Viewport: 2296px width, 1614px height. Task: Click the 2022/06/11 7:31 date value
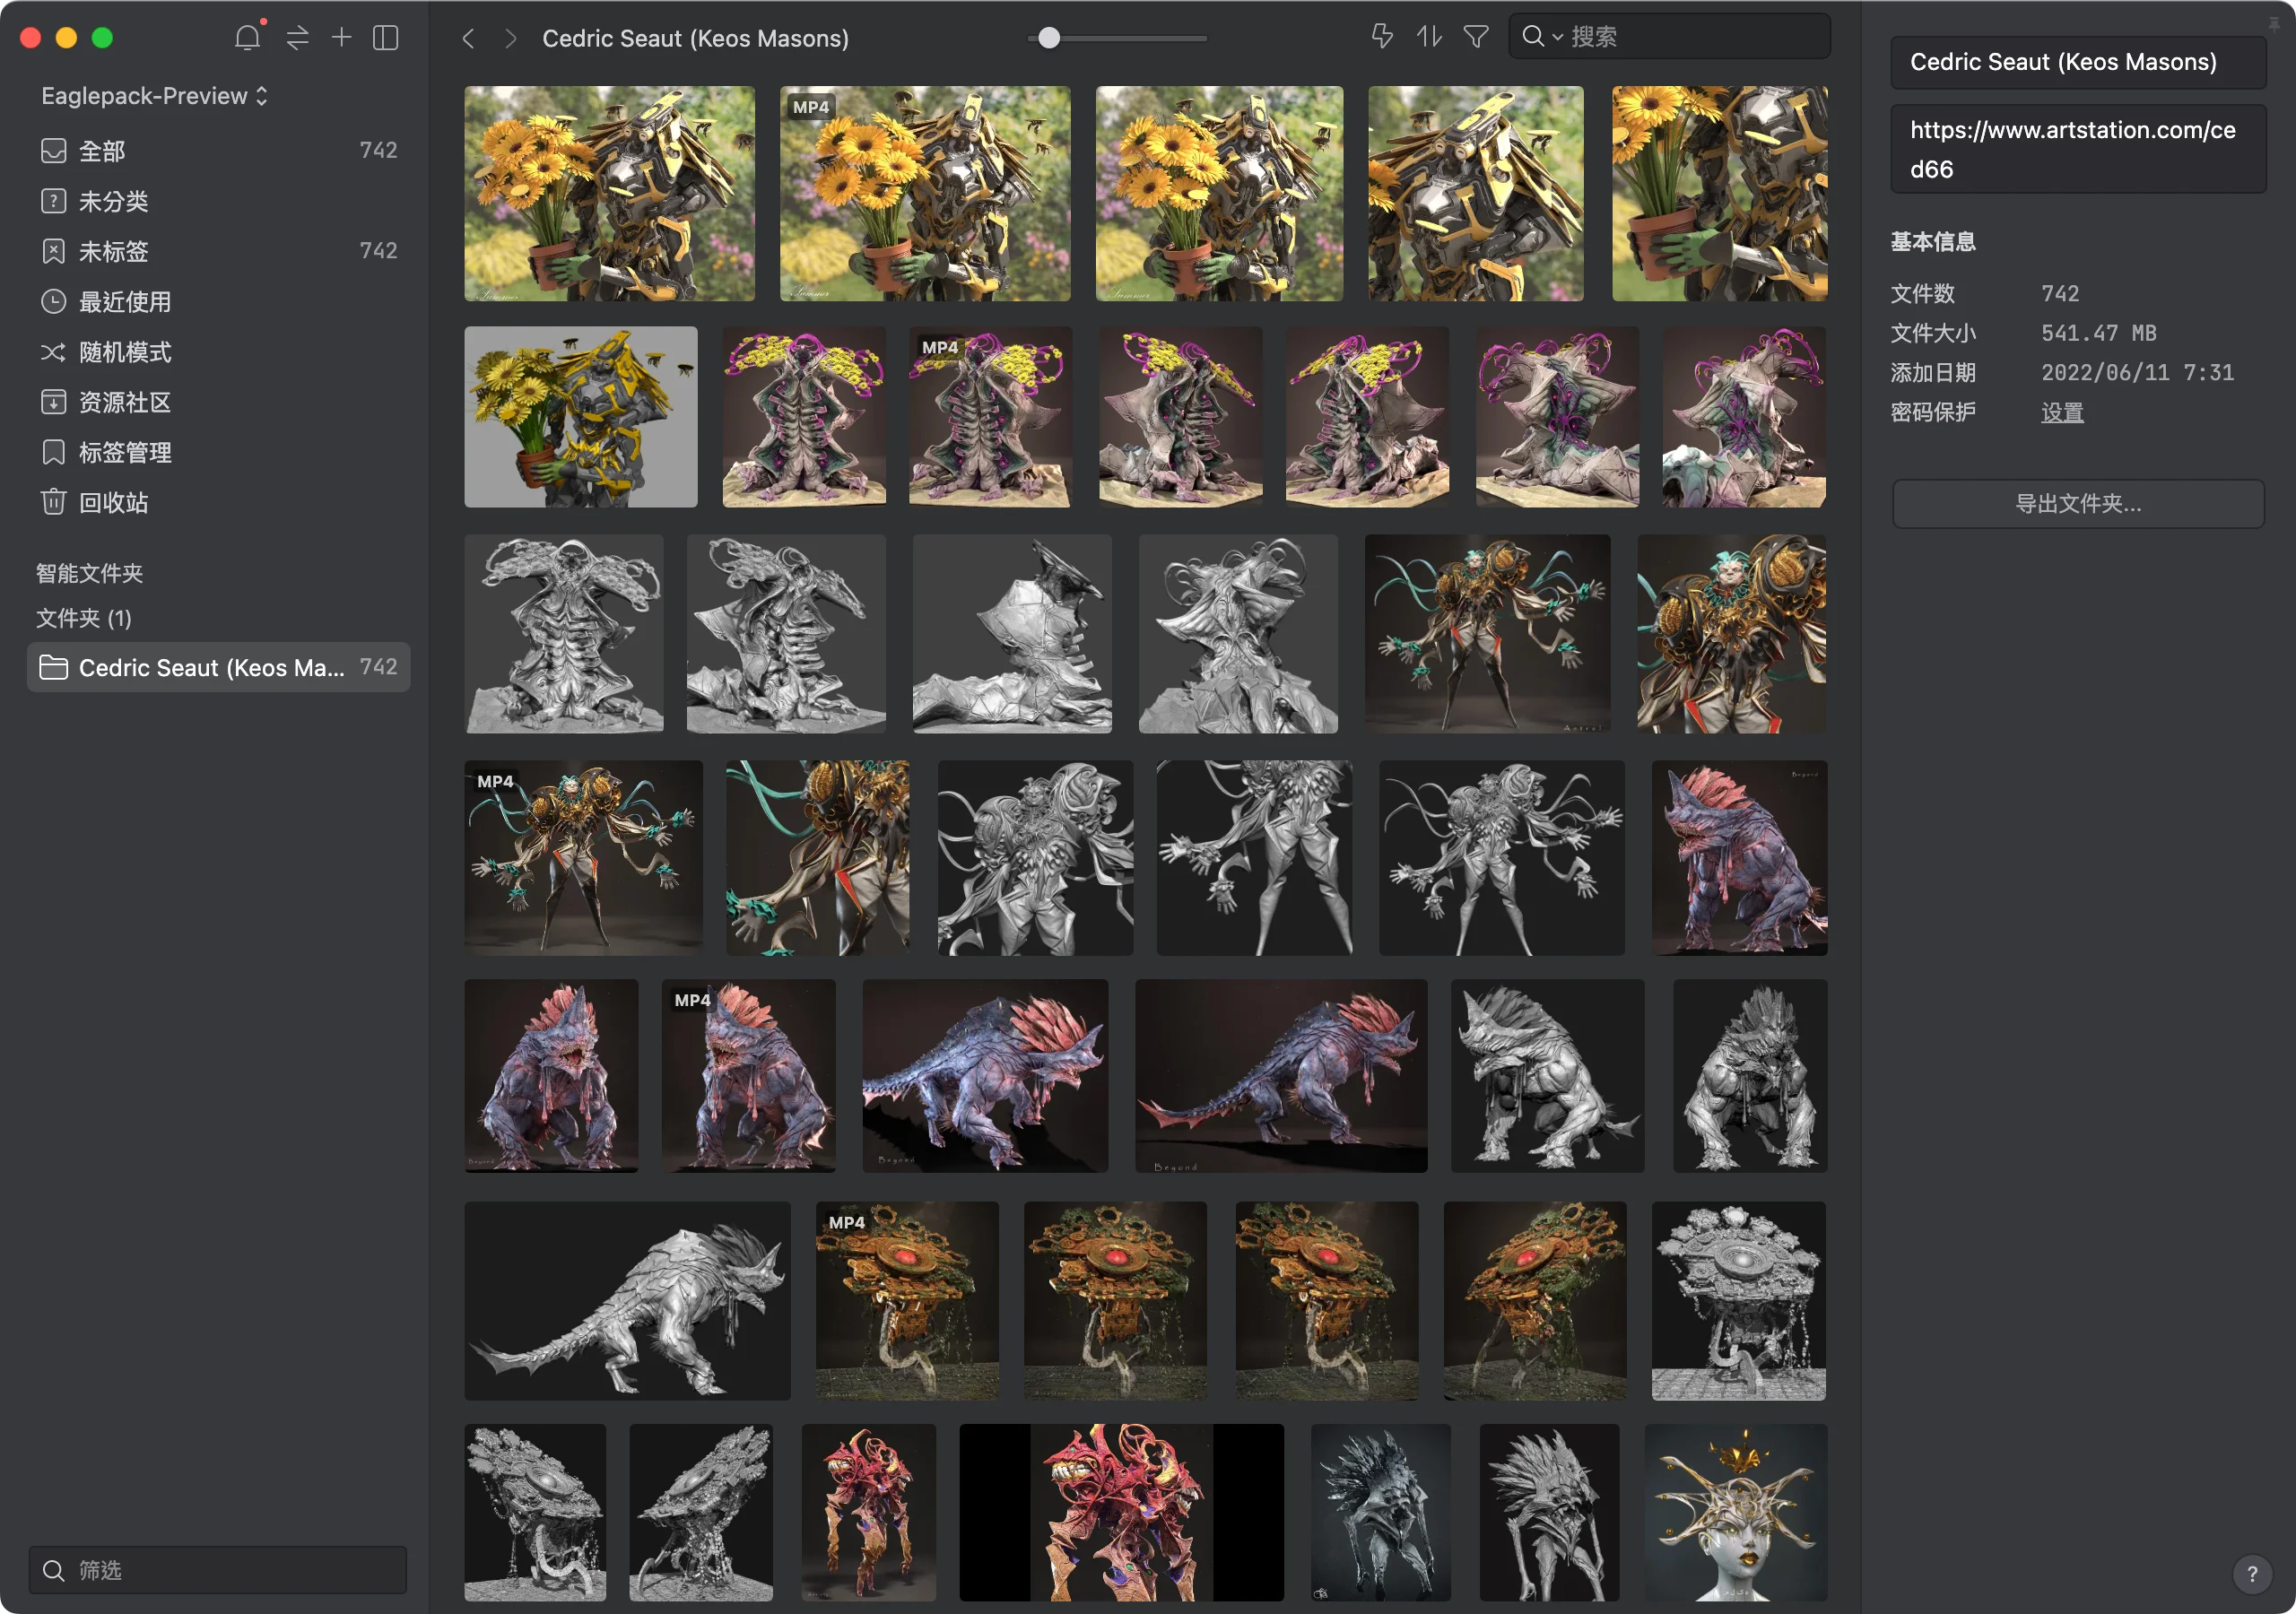point(2137,372)
